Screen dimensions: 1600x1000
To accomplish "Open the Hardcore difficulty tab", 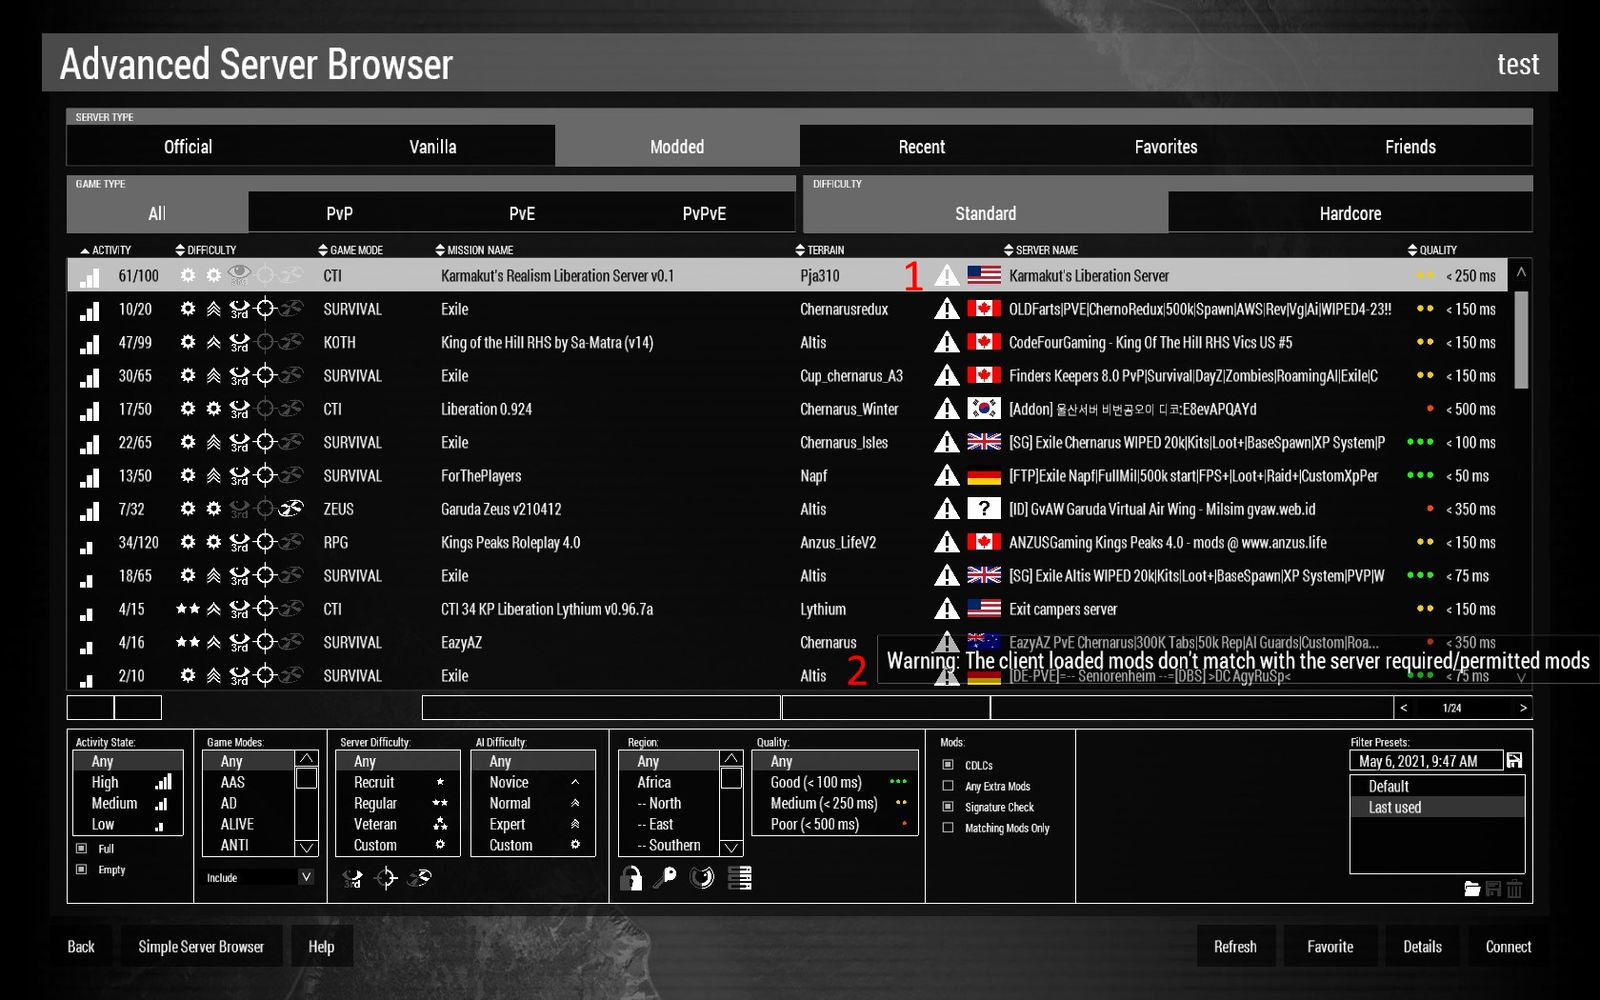I will click(x=1349, y=213).
